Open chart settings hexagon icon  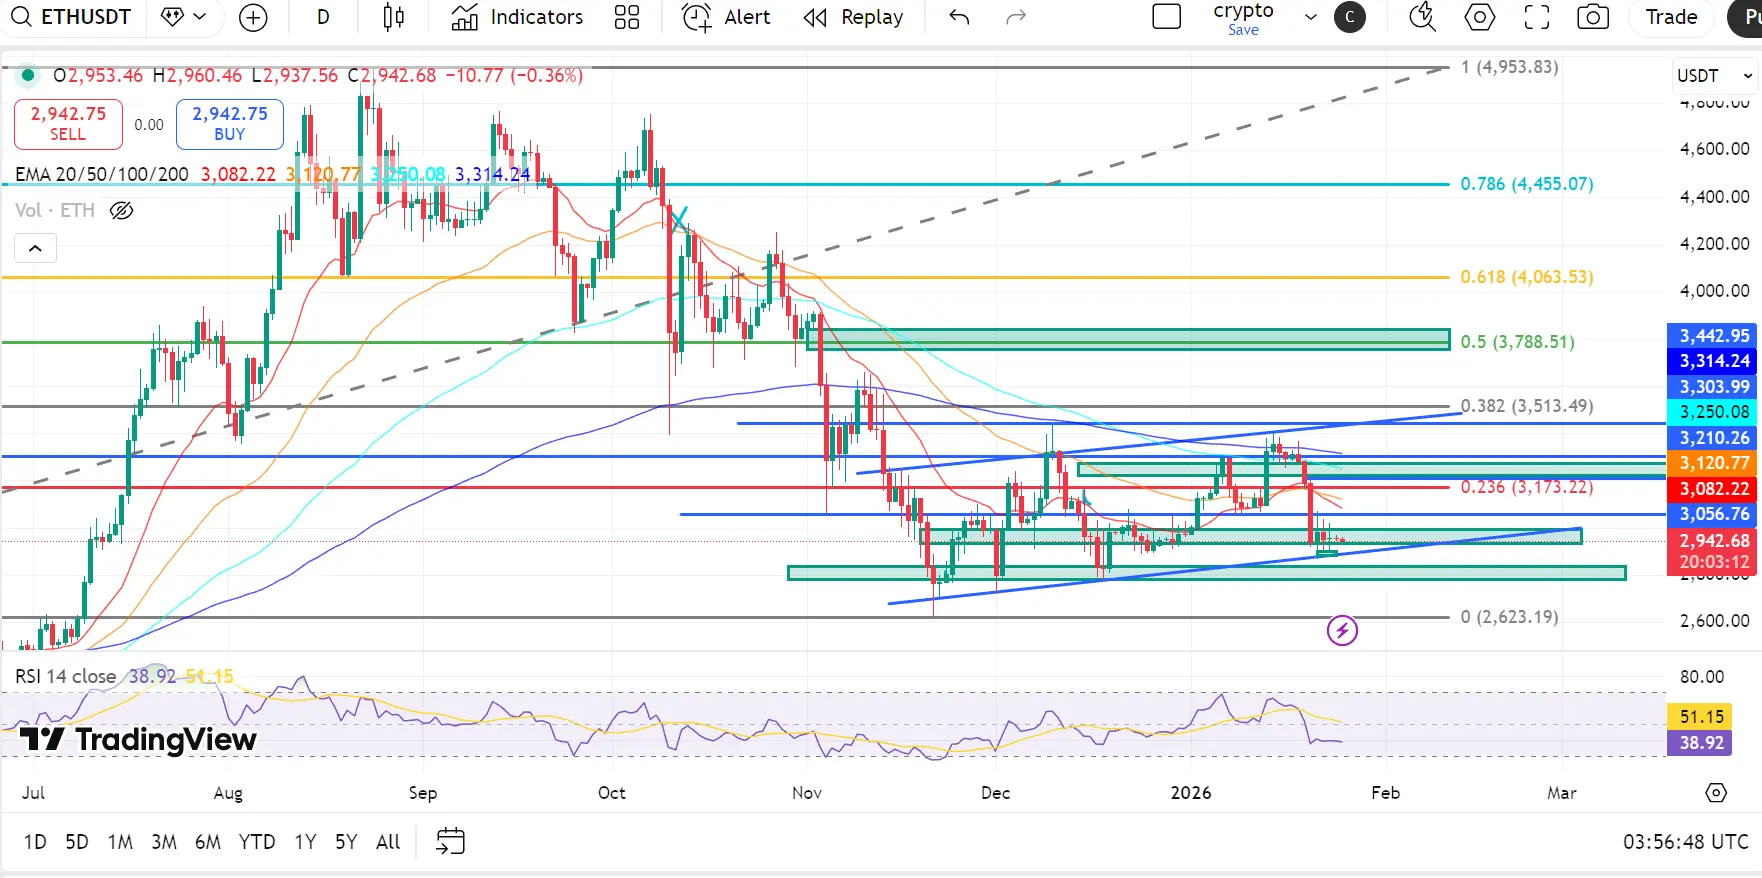tap(1479, 17)
